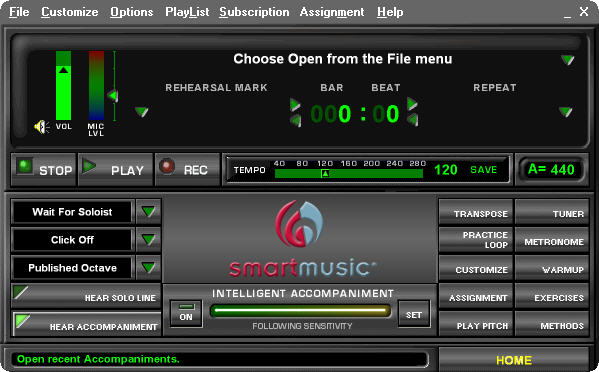Click the tempo value 120

(x=446, y=170)
